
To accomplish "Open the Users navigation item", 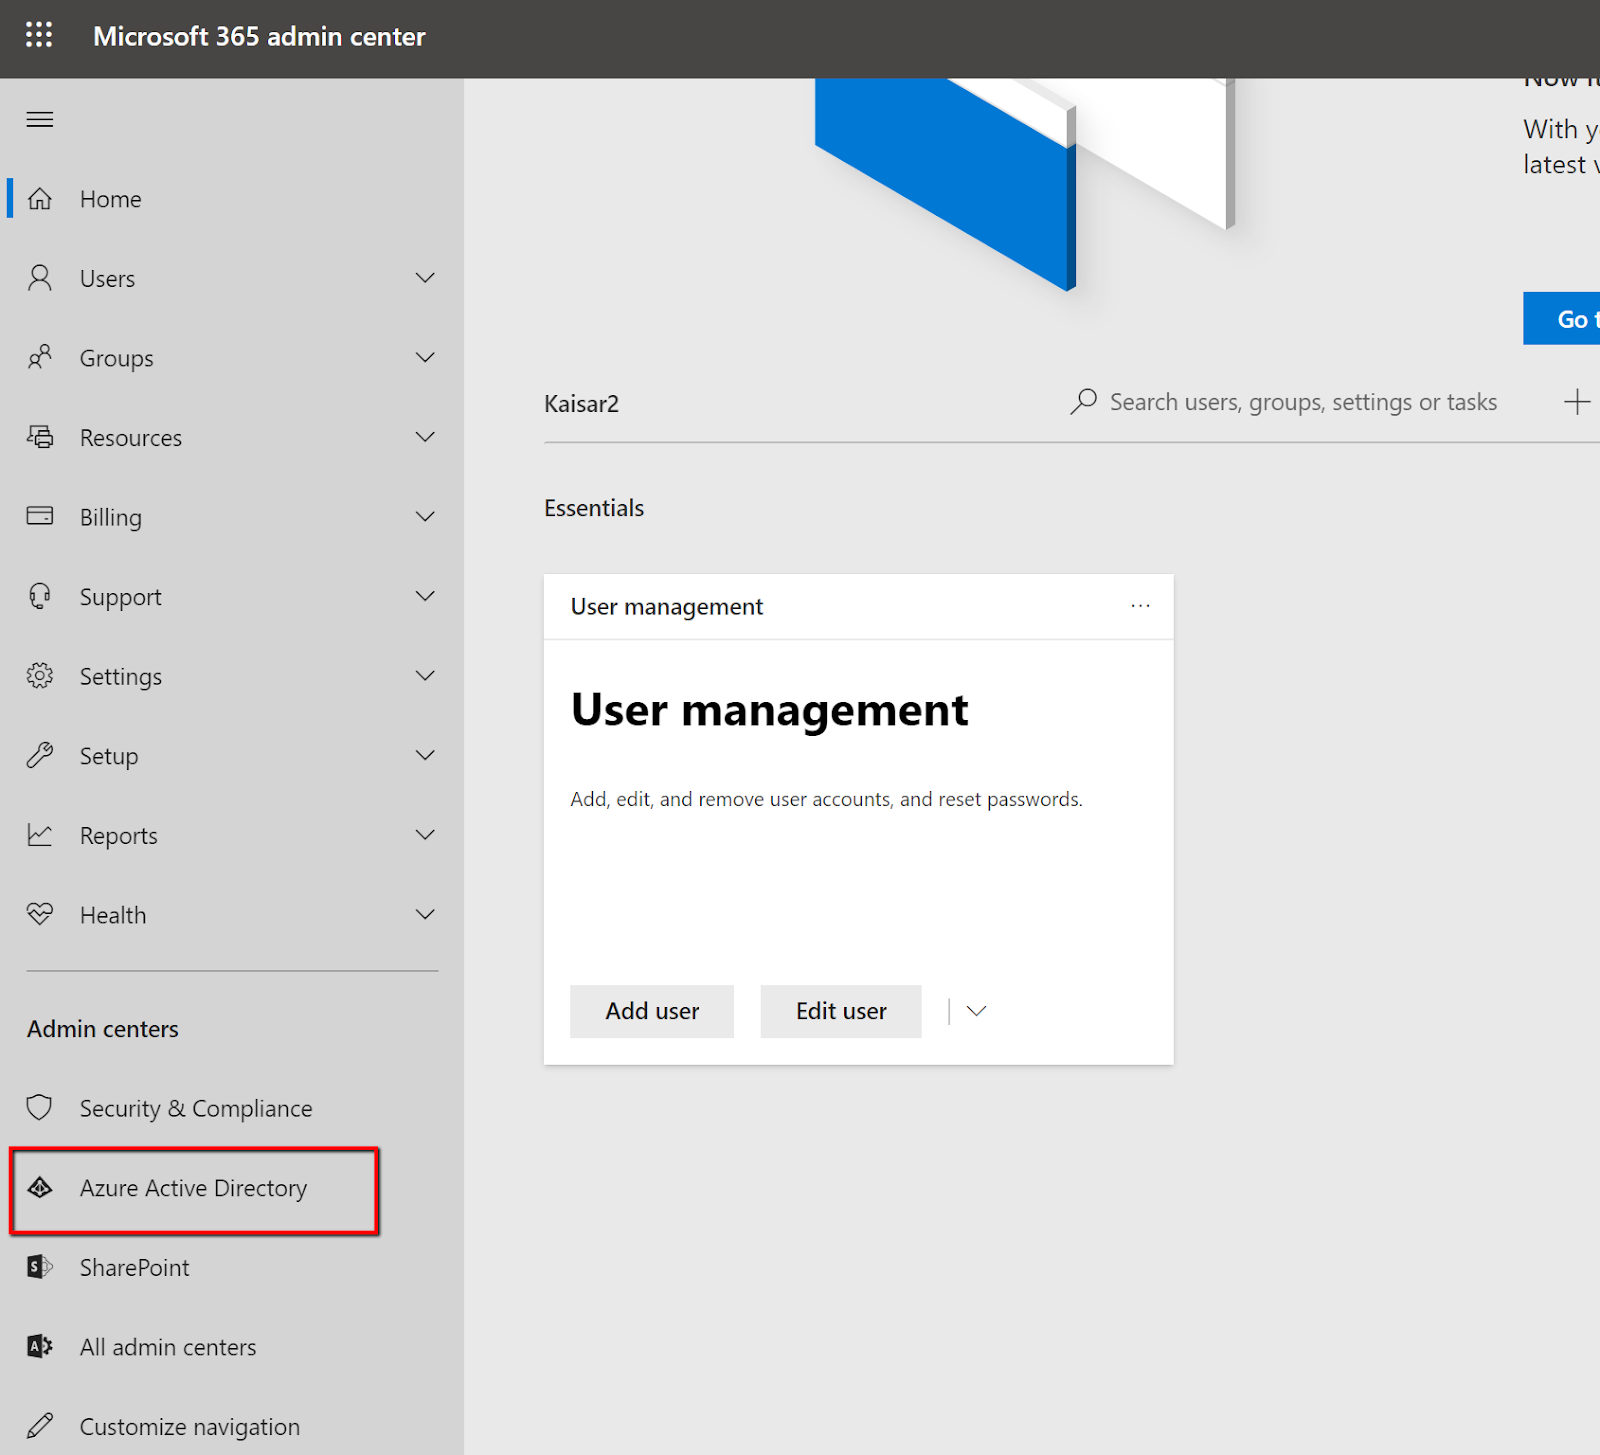I will pyautogui.click(x=232, y=278).
